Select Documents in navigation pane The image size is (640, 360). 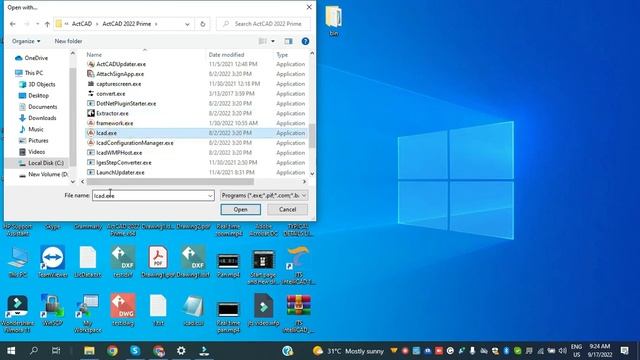coord(38,107)
